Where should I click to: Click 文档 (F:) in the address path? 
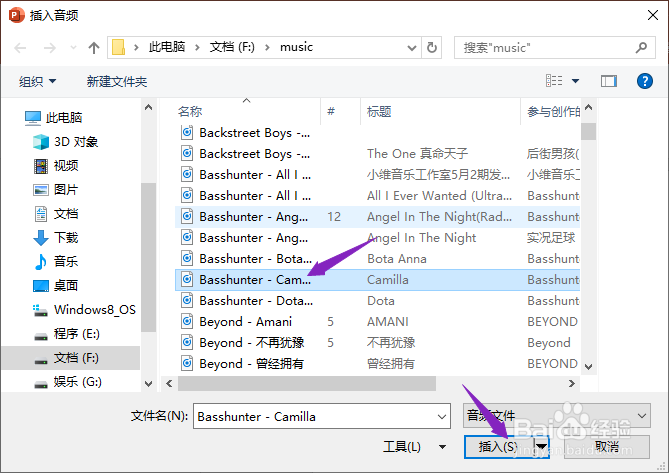coord(232,47)
